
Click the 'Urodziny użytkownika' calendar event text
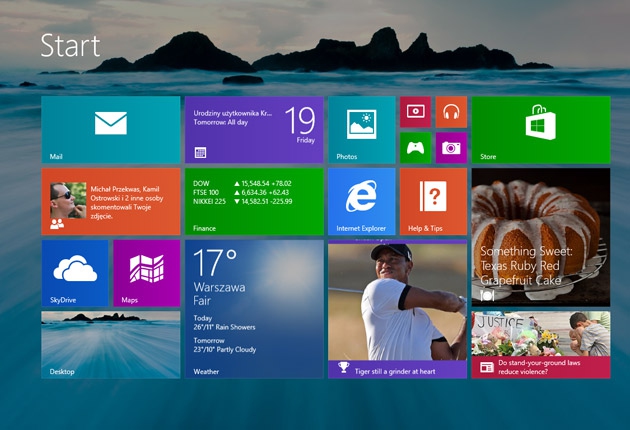coord(233,113)
